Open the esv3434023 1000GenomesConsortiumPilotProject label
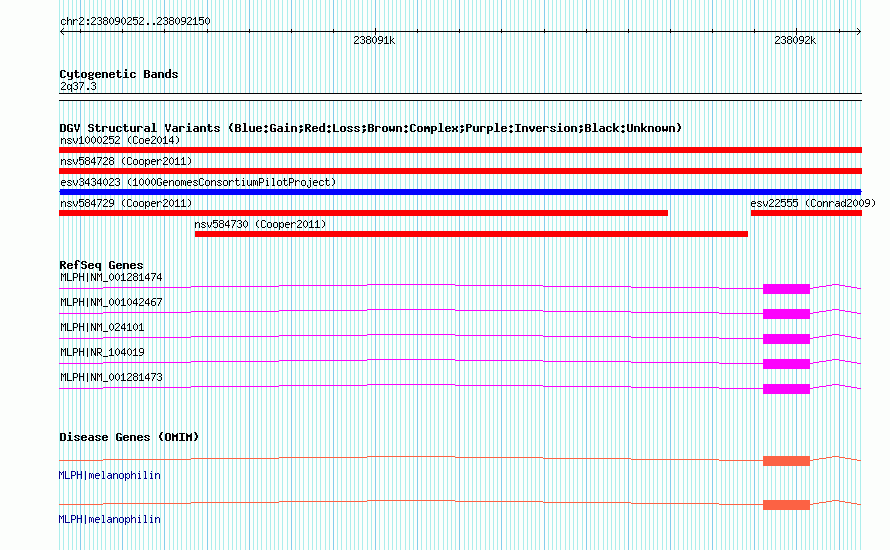The width and height of the screenshot is (890, 550). tap(198, 182)
